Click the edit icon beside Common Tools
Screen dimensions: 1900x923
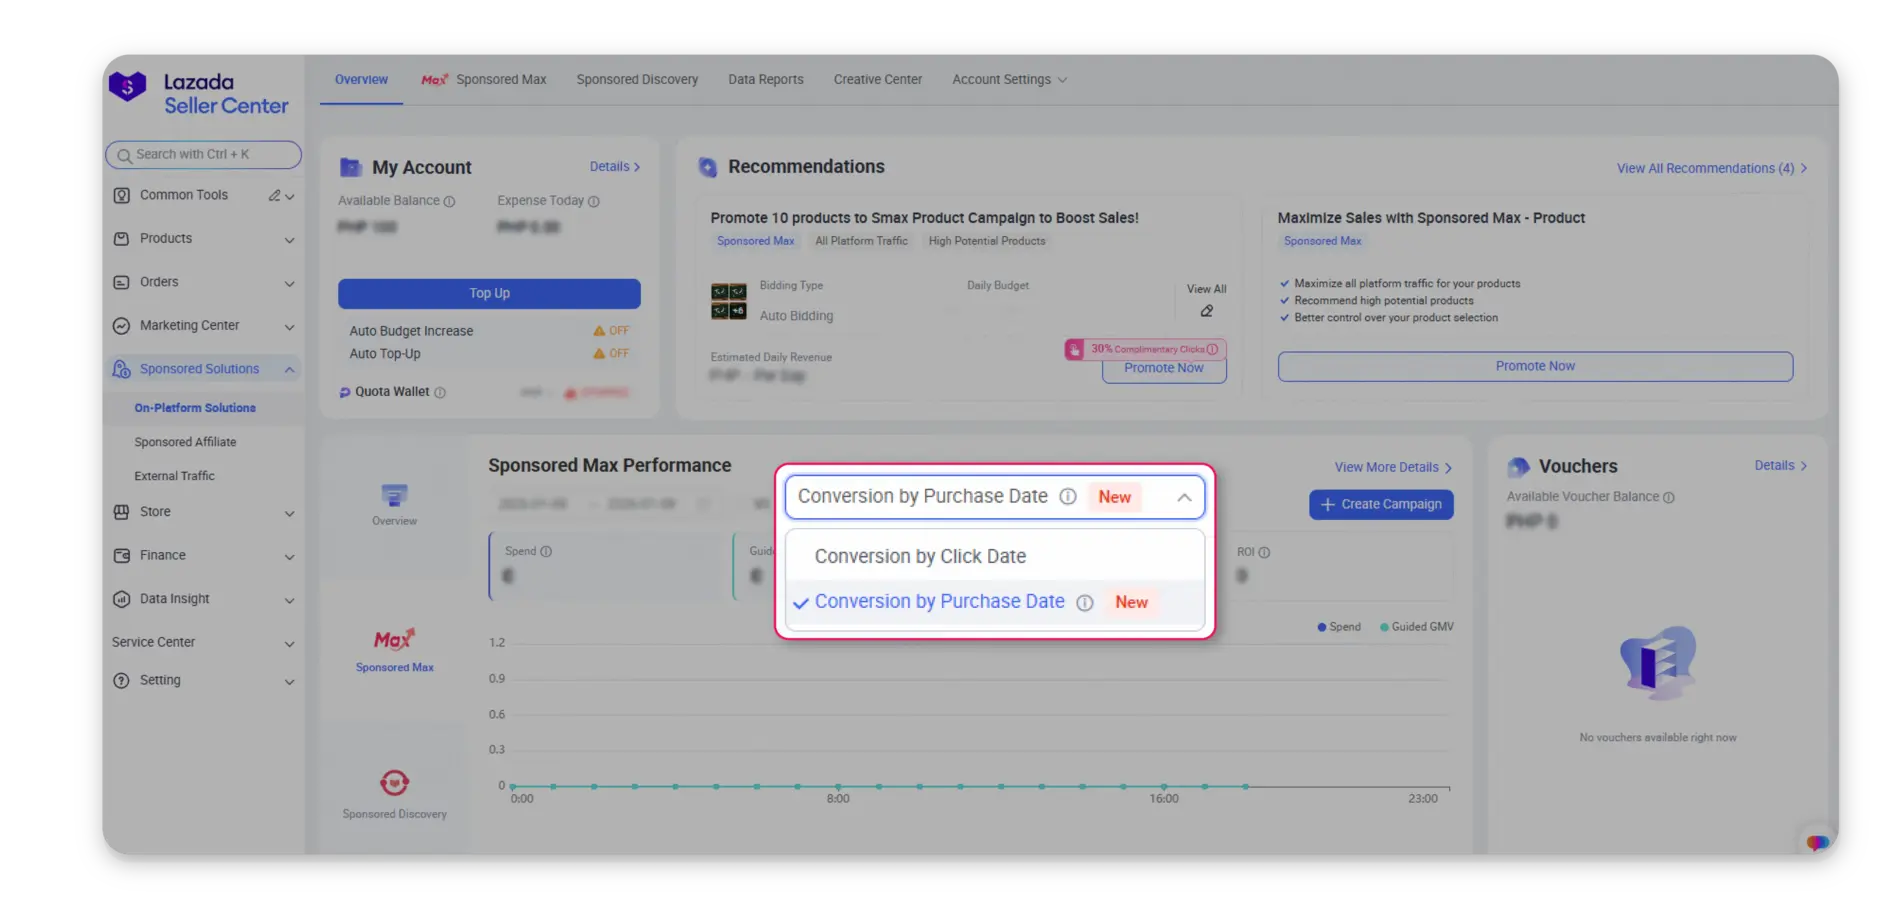pos(274,196)
